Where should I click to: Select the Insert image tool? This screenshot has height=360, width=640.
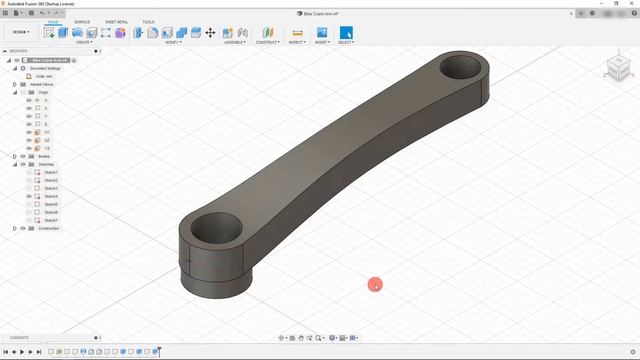click(x=322, y=33)
